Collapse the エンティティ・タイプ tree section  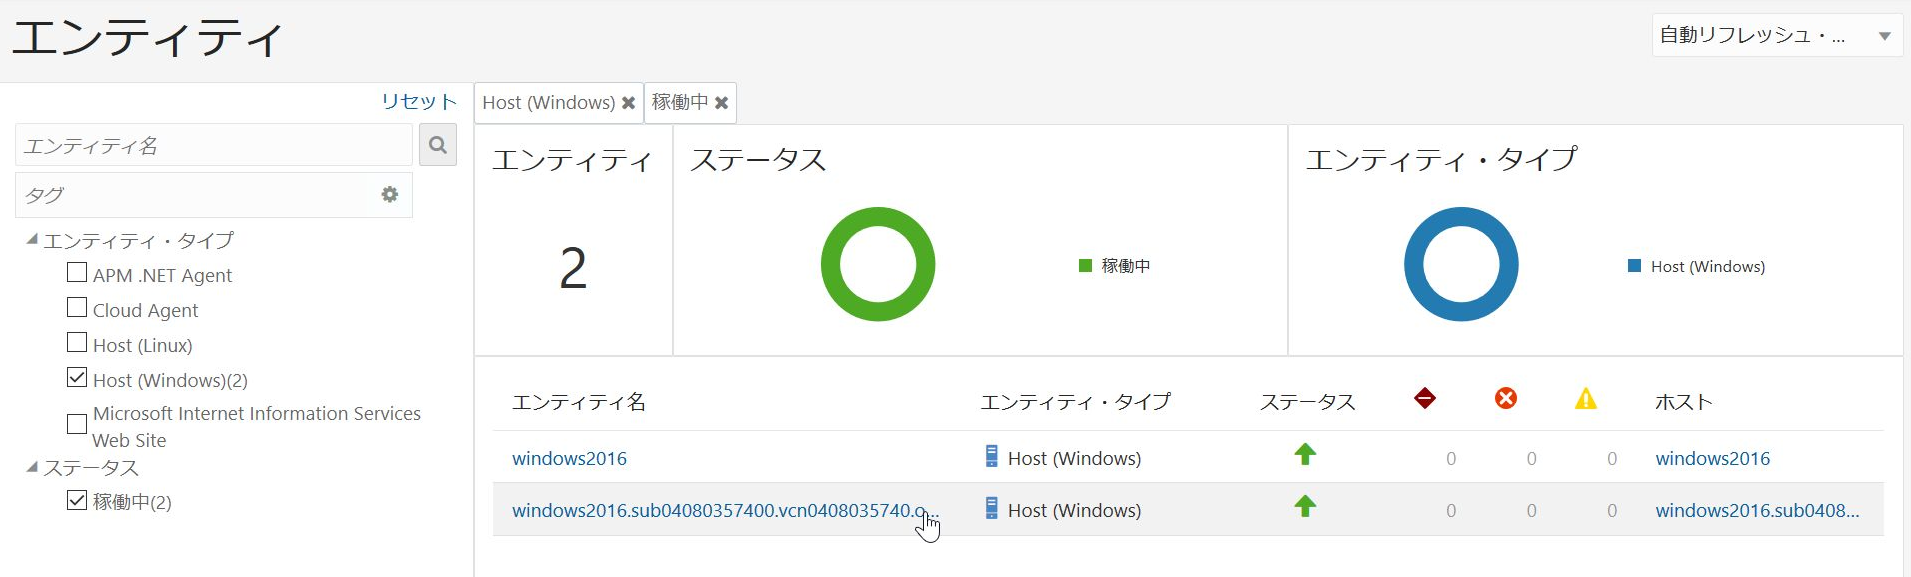[32, 240]
